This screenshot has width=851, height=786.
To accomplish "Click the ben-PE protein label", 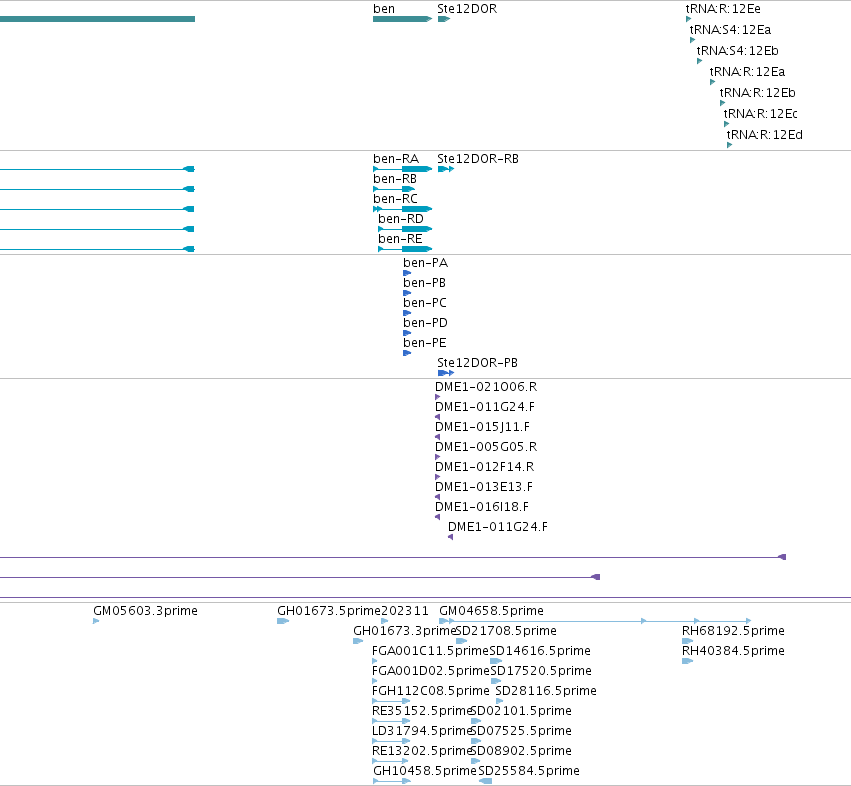I will click(x=424, y=343).
